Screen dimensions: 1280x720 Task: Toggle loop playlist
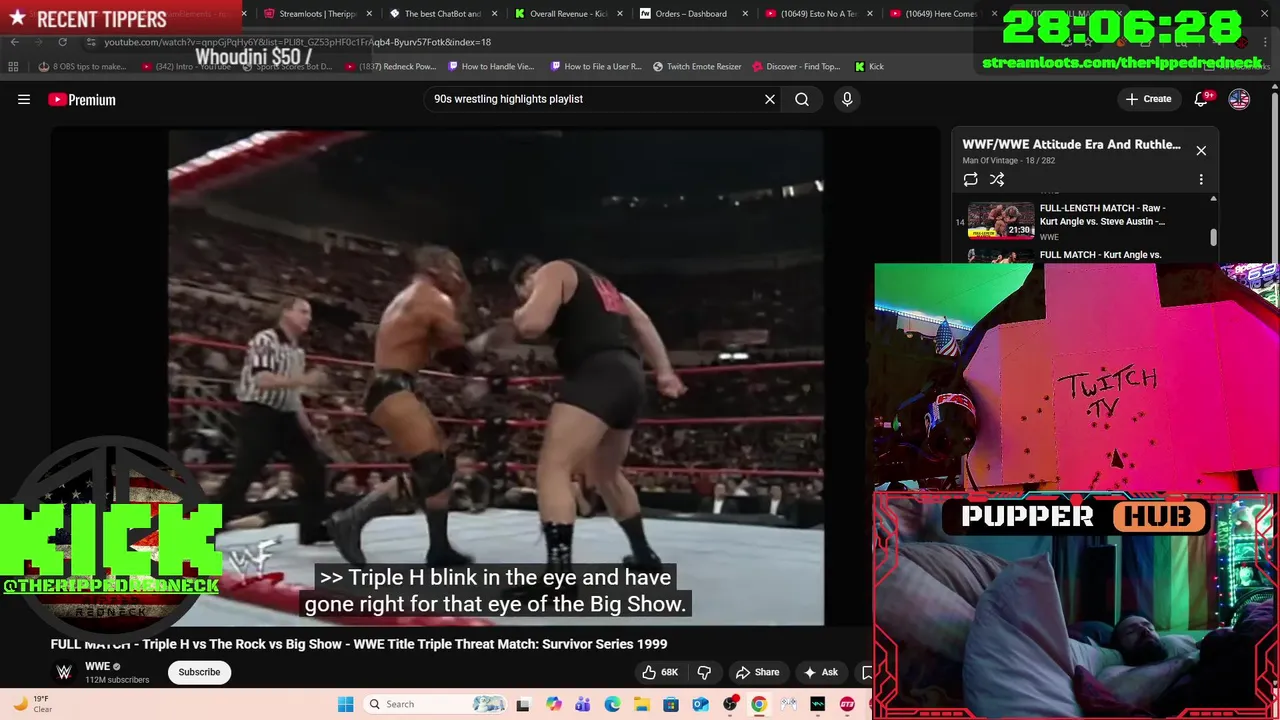[970, 179]
